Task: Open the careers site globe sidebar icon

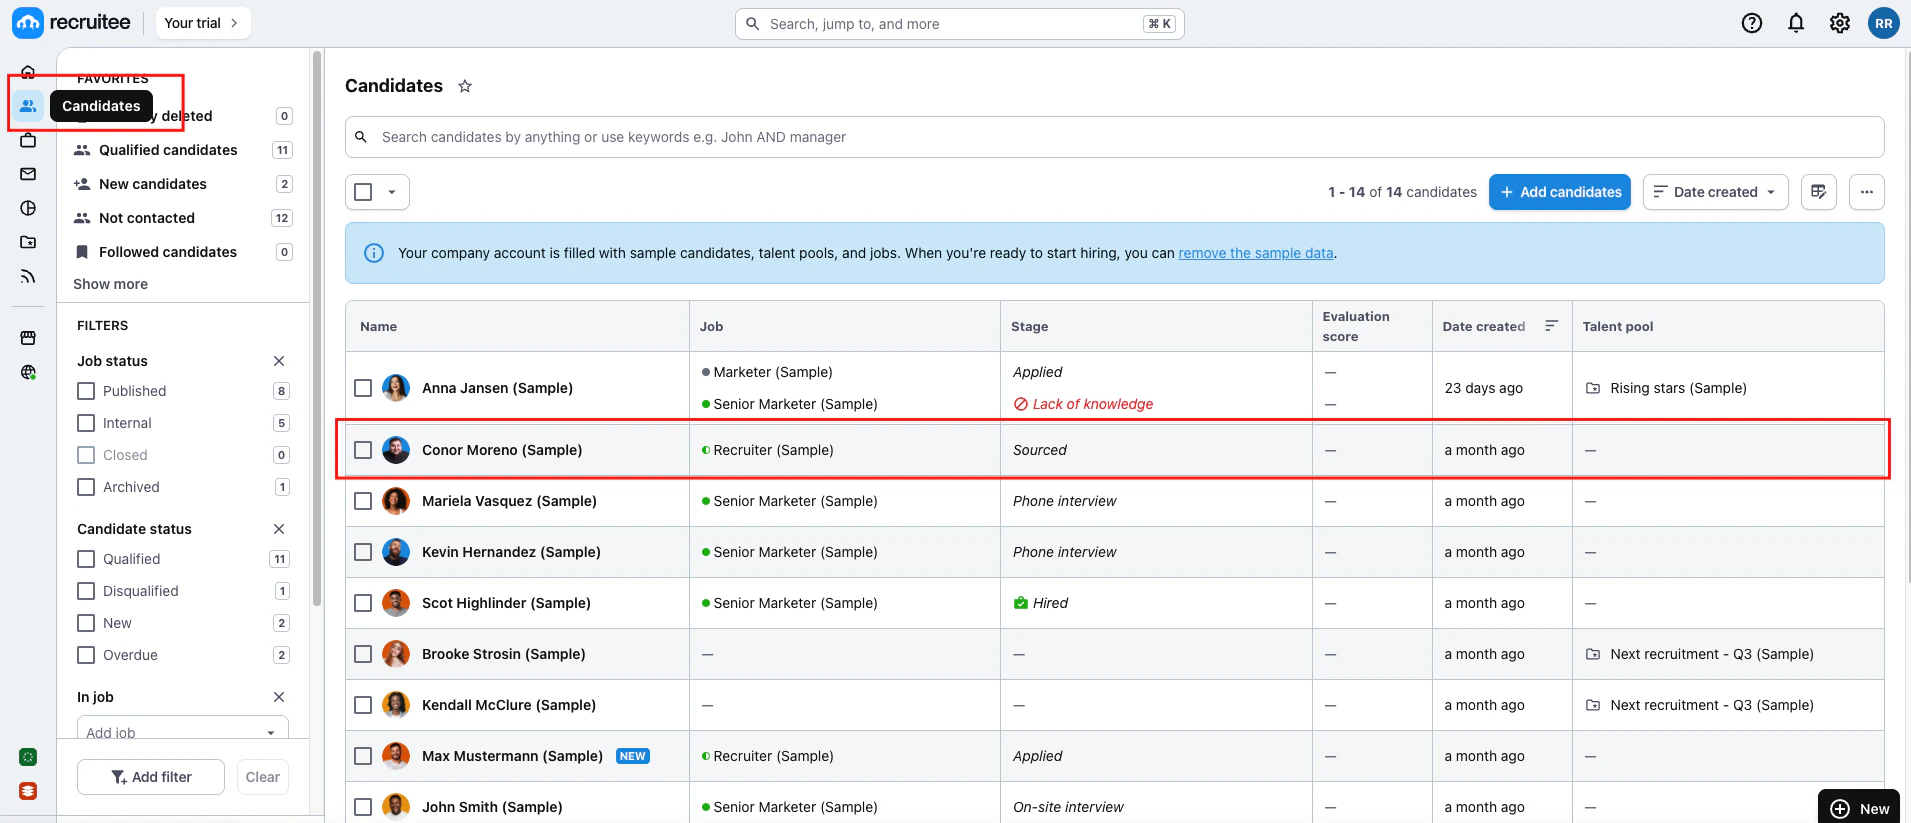Action: (x=28, y=372)
